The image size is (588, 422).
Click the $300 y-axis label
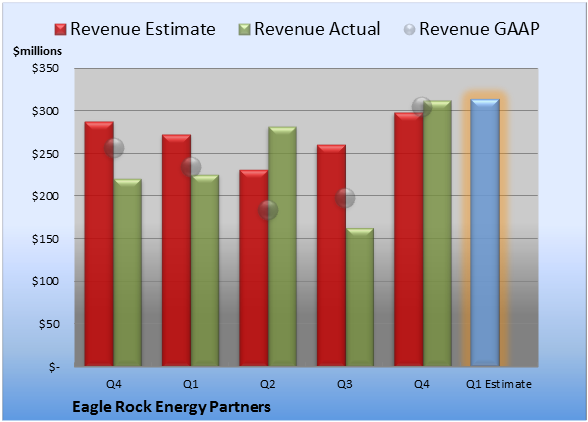point(45,111)
